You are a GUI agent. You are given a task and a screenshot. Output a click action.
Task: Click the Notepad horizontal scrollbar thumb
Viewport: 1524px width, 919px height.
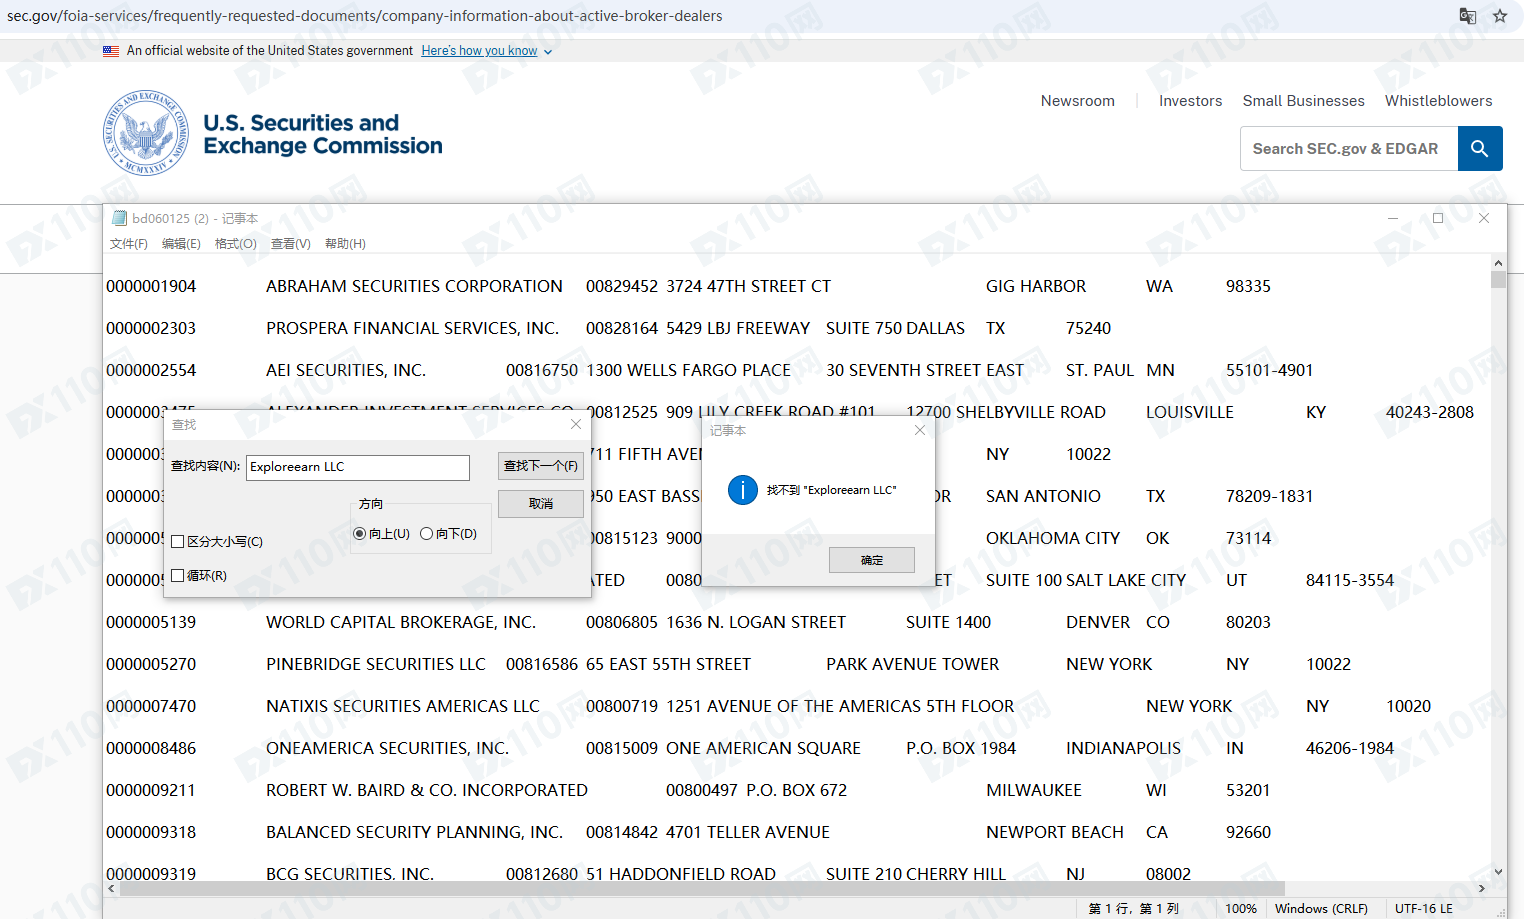(x=703, y=888)
